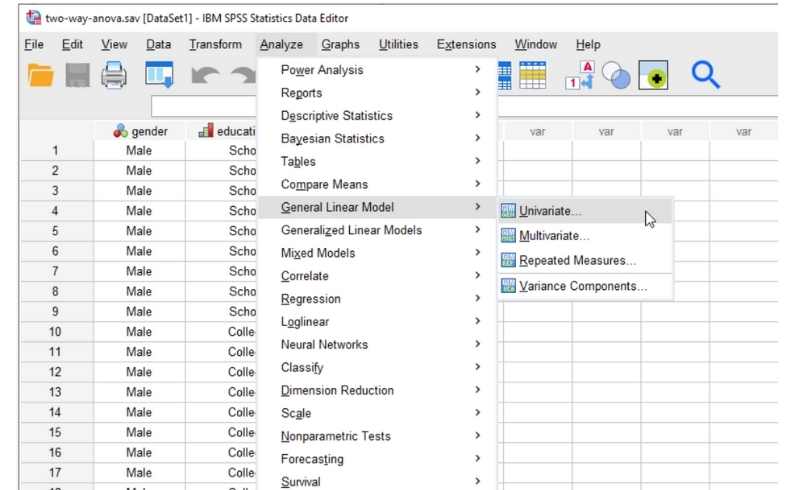Expand the Generalized Linear Models submenu

click(x=378, y=230)
